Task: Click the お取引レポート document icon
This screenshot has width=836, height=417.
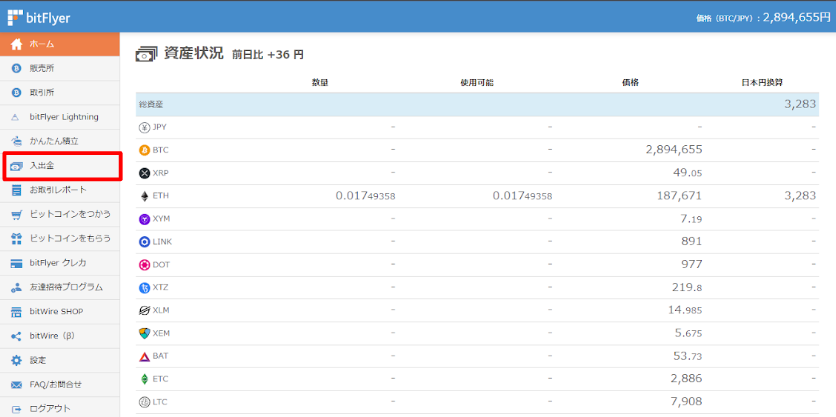Action: point(17,190)
